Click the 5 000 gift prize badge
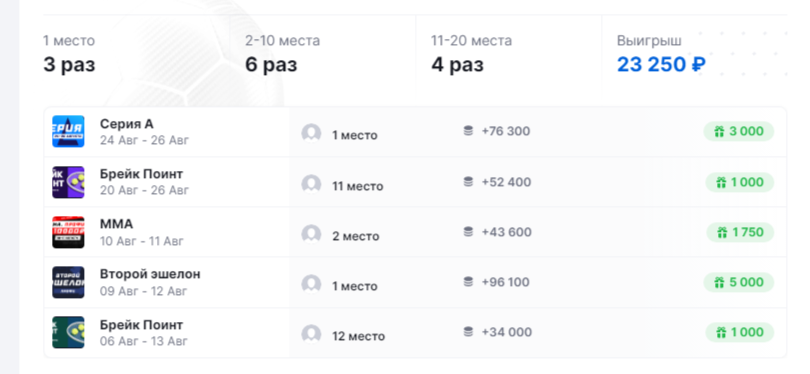Image resolution: width=810 pixels, height=374 pixels. [739, 282]
